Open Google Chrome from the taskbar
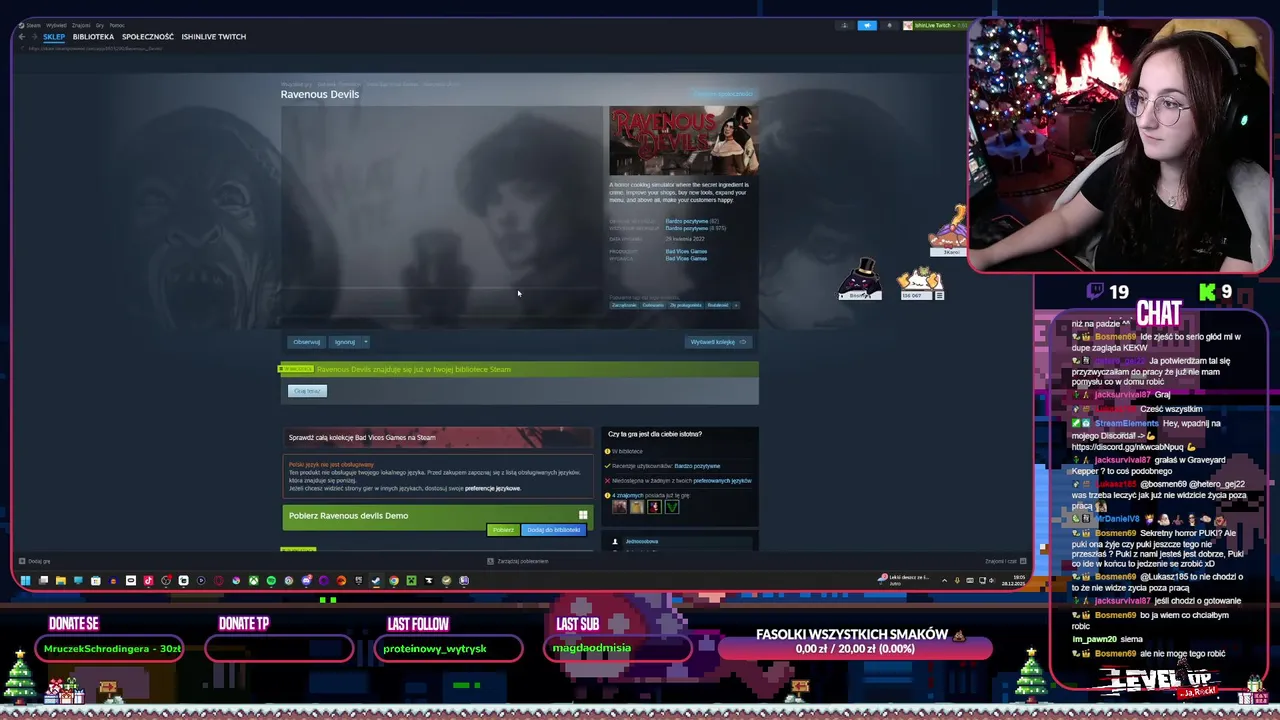 tap(394, 580)
